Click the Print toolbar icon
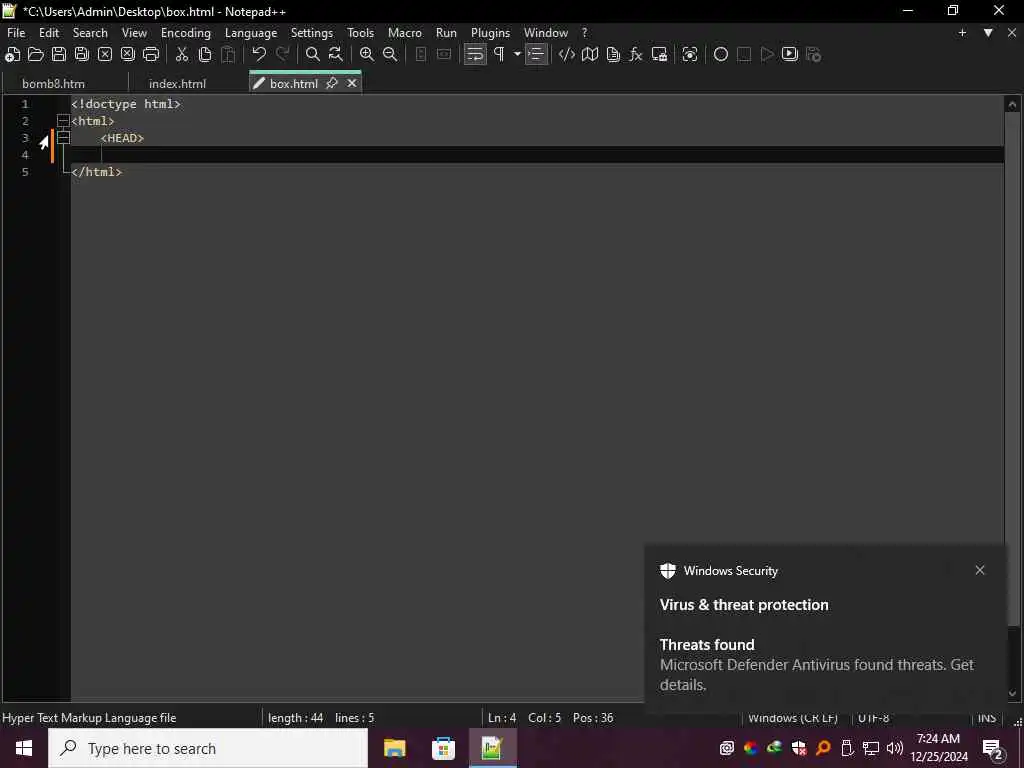The image size is (1024, 768). coord(151,55)
